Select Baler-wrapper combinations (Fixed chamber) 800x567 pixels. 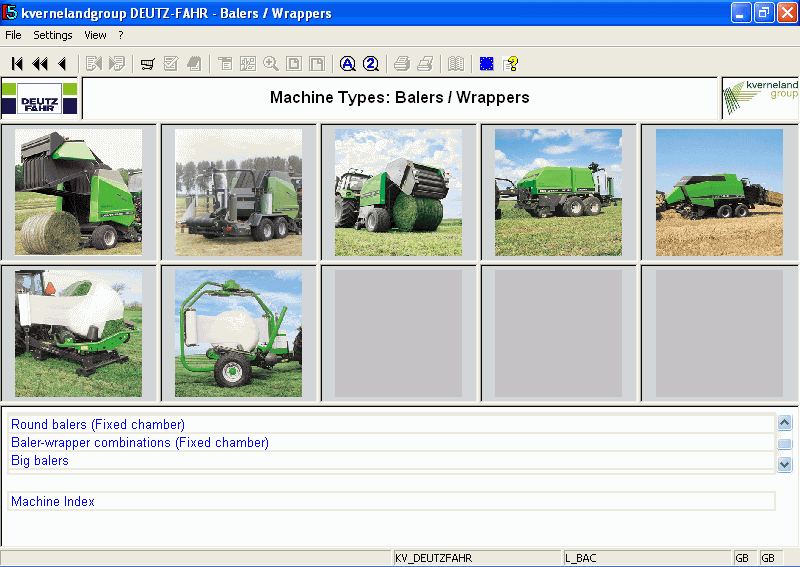click(140, 443)
